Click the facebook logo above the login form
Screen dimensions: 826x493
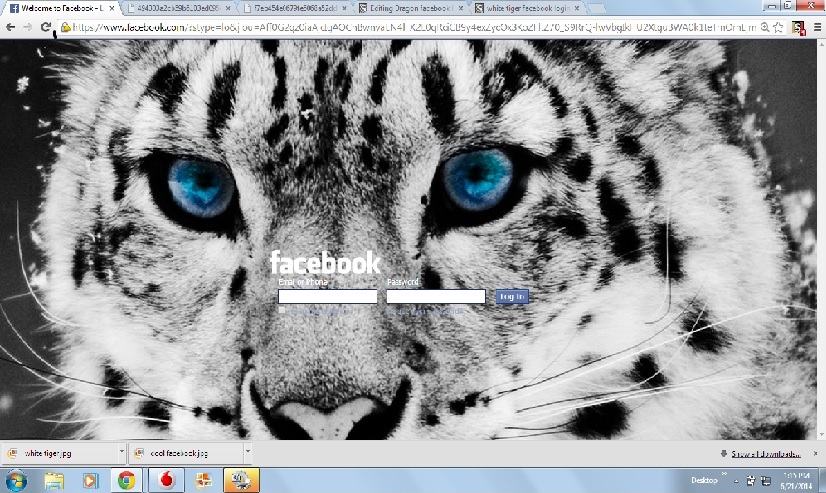pos(325,263)
